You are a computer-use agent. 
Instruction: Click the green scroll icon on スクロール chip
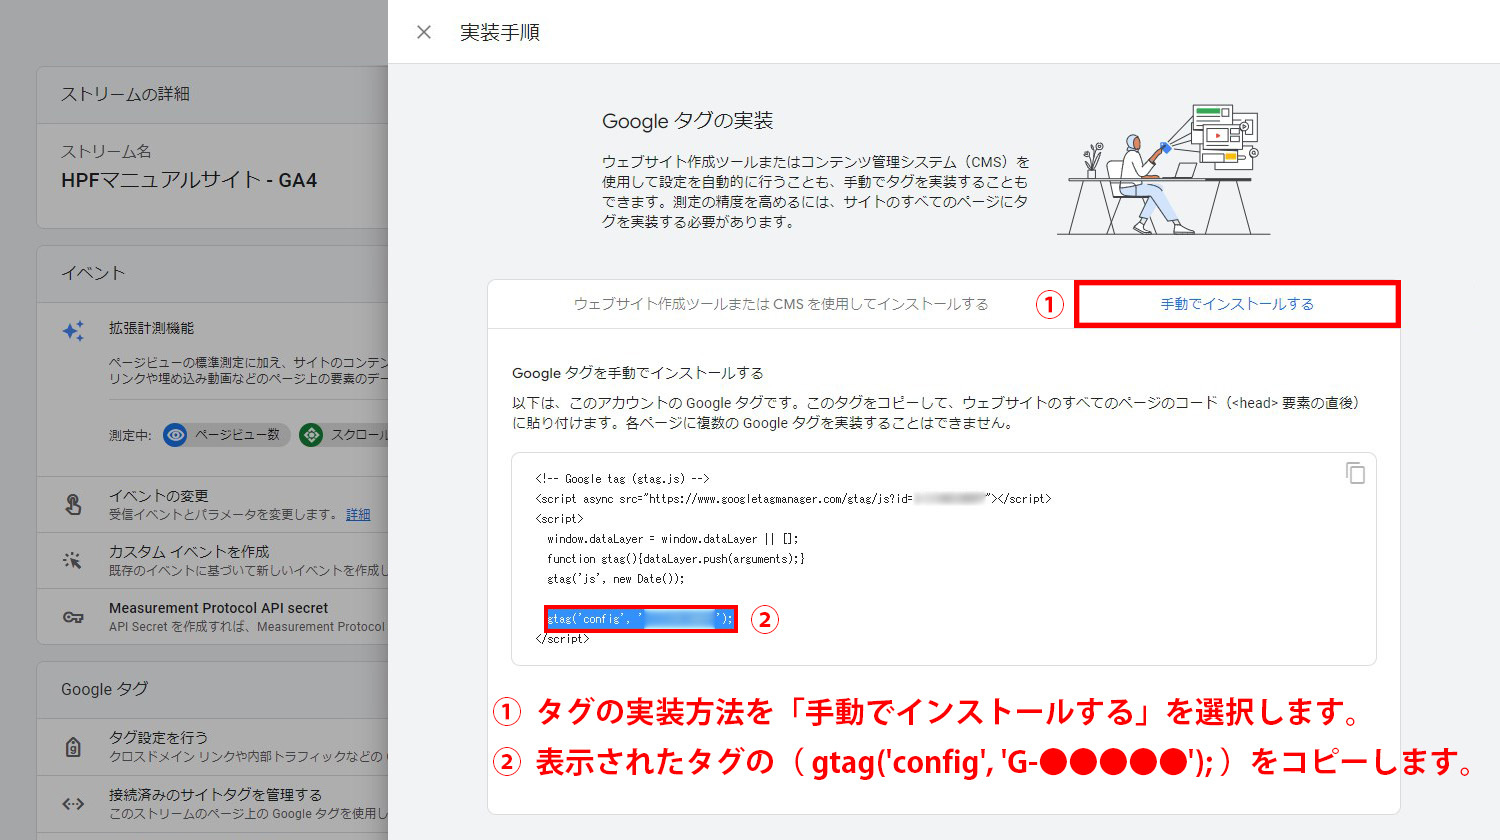(x=311, y=435)
